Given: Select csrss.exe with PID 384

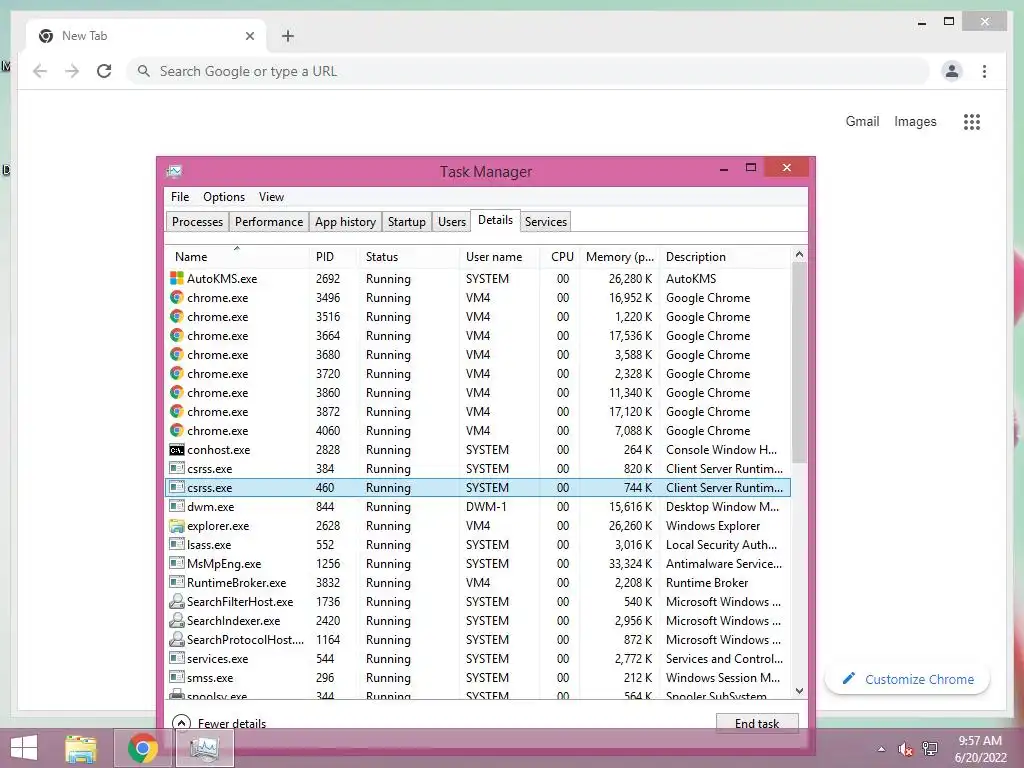Looking at the screenshot, I should (478, 468).
